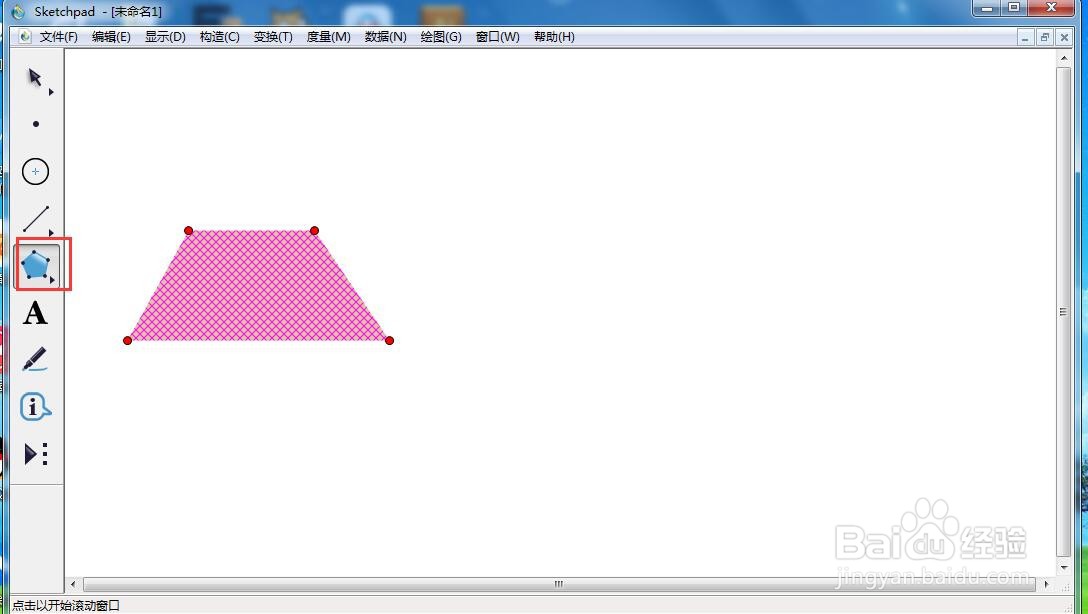
Task: Select the Text tool
Action: tap(35, 313)
